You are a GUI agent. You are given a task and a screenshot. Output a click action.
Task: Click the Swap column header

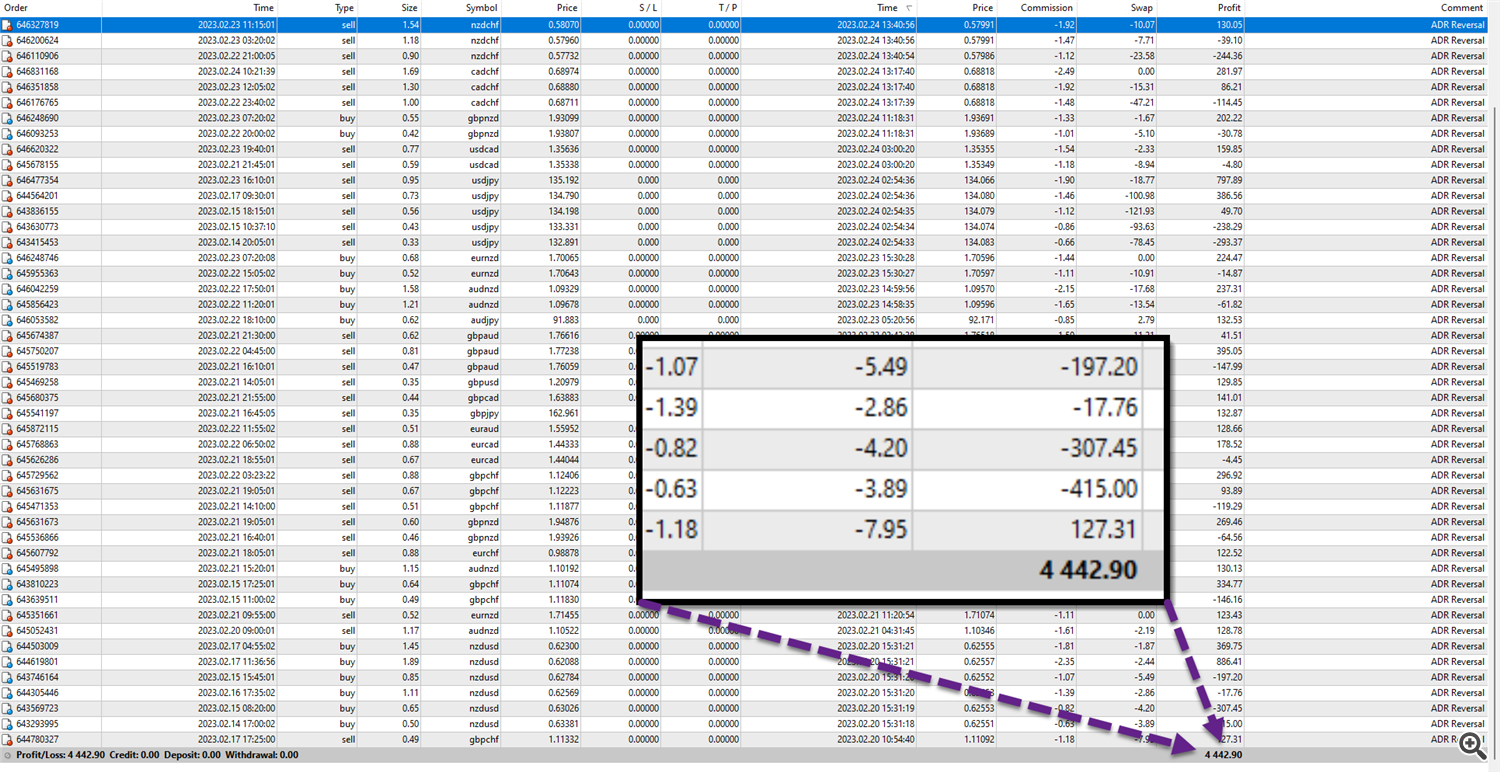tap(1141, 8)
